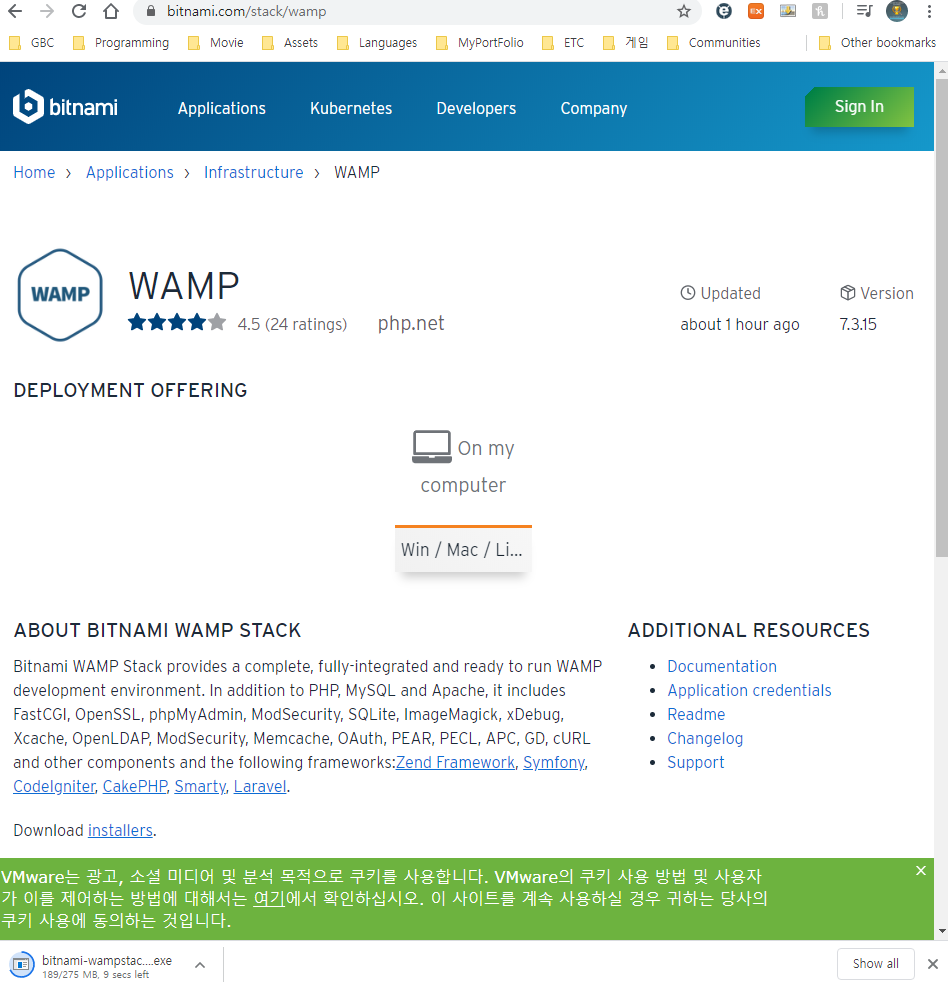Open the Programming bookmark folder

click(121, 43)
